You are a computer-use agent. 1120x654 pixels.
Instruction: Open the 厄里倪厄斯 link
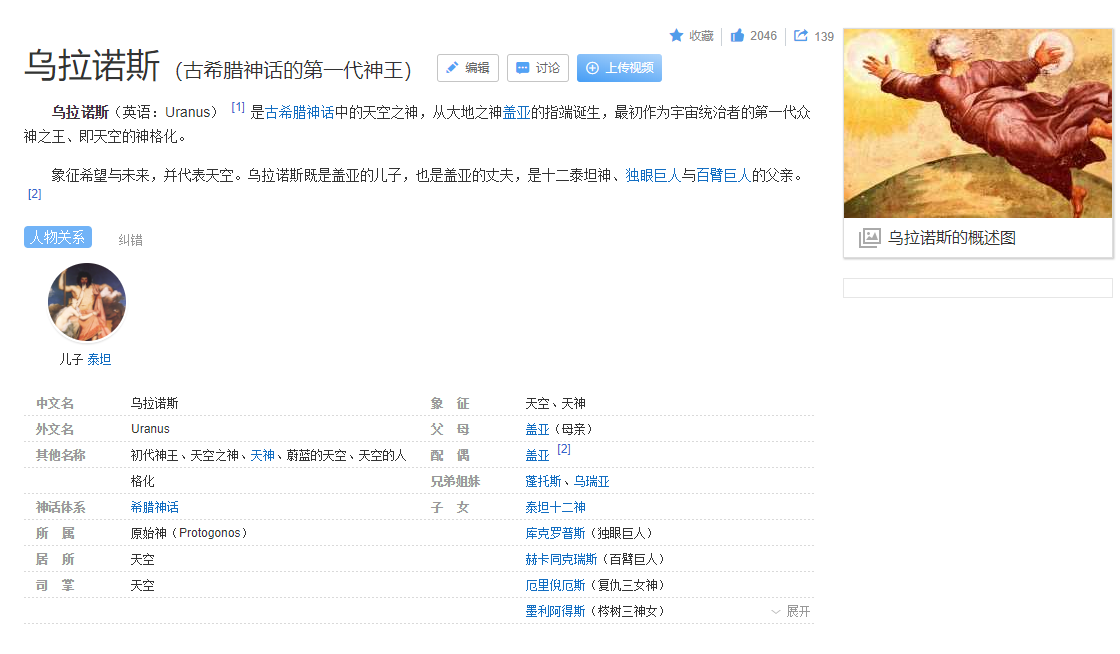(x=555, y=585)
